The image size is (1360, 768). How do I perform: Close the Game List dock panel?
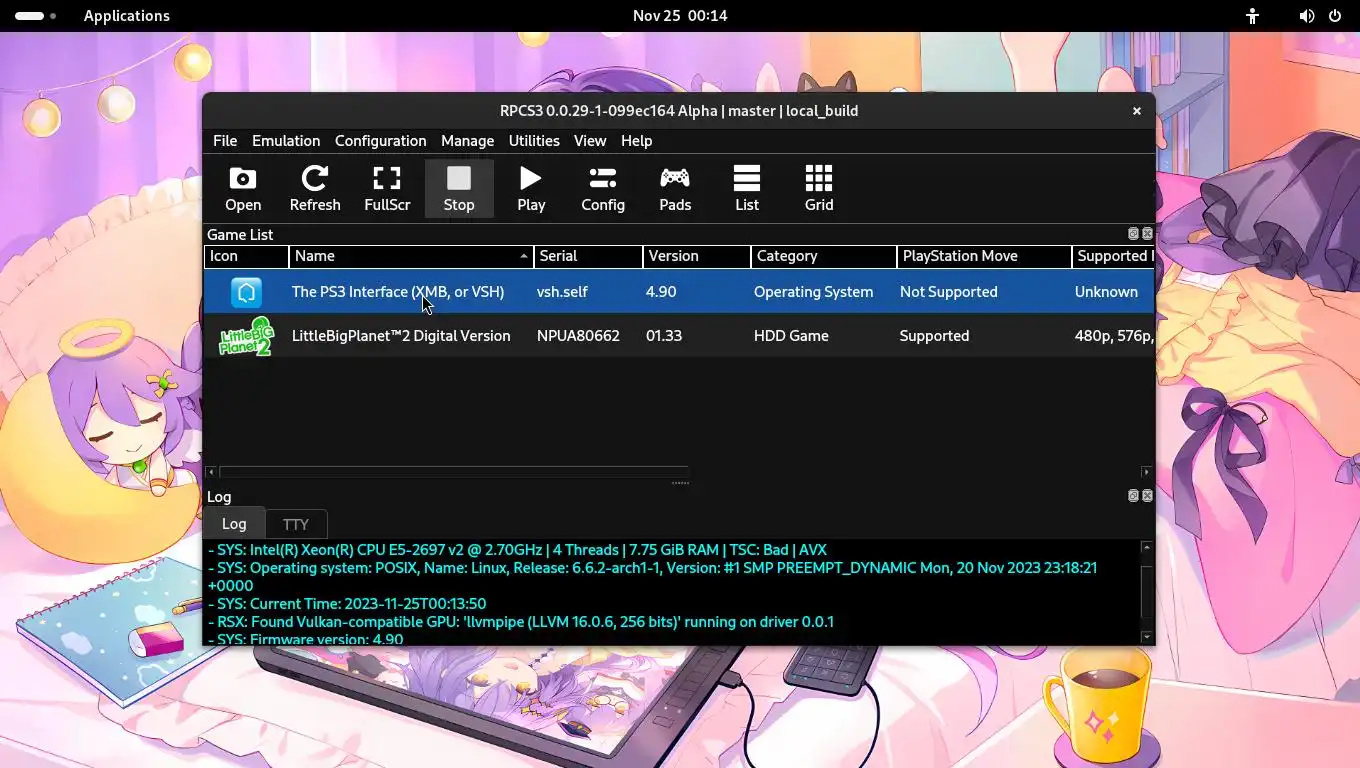[x=1147, y=234]
